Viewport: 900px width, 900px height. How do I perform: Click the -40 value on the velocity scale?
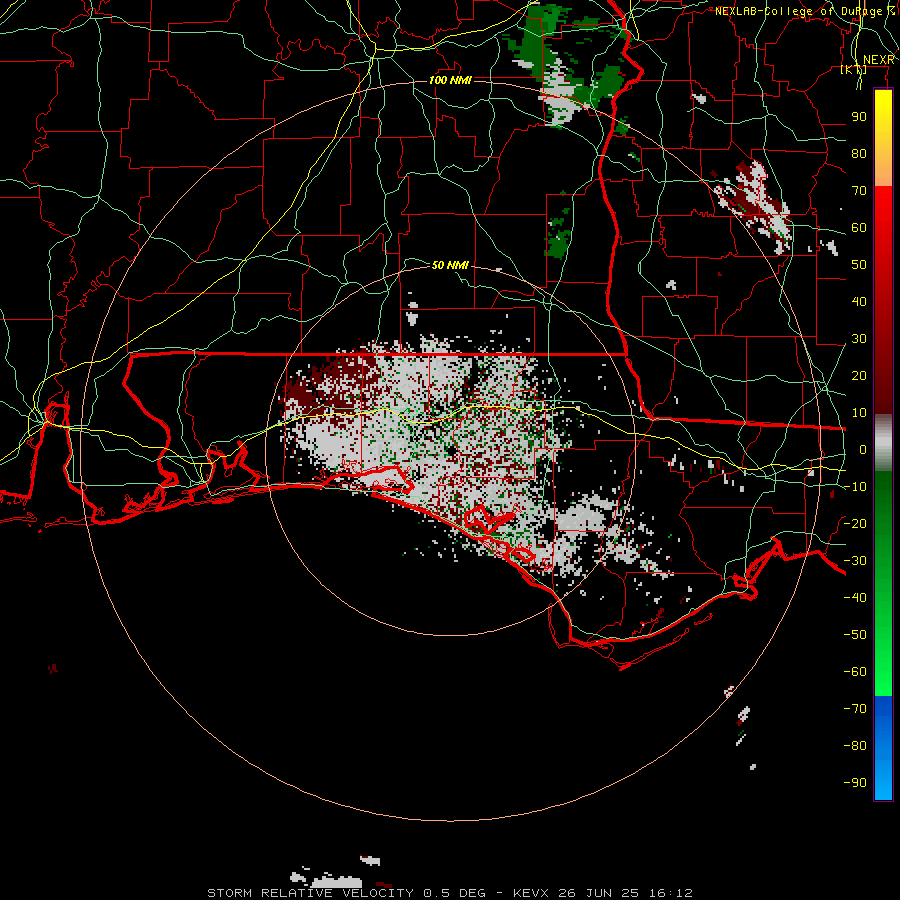pos(855,598)
